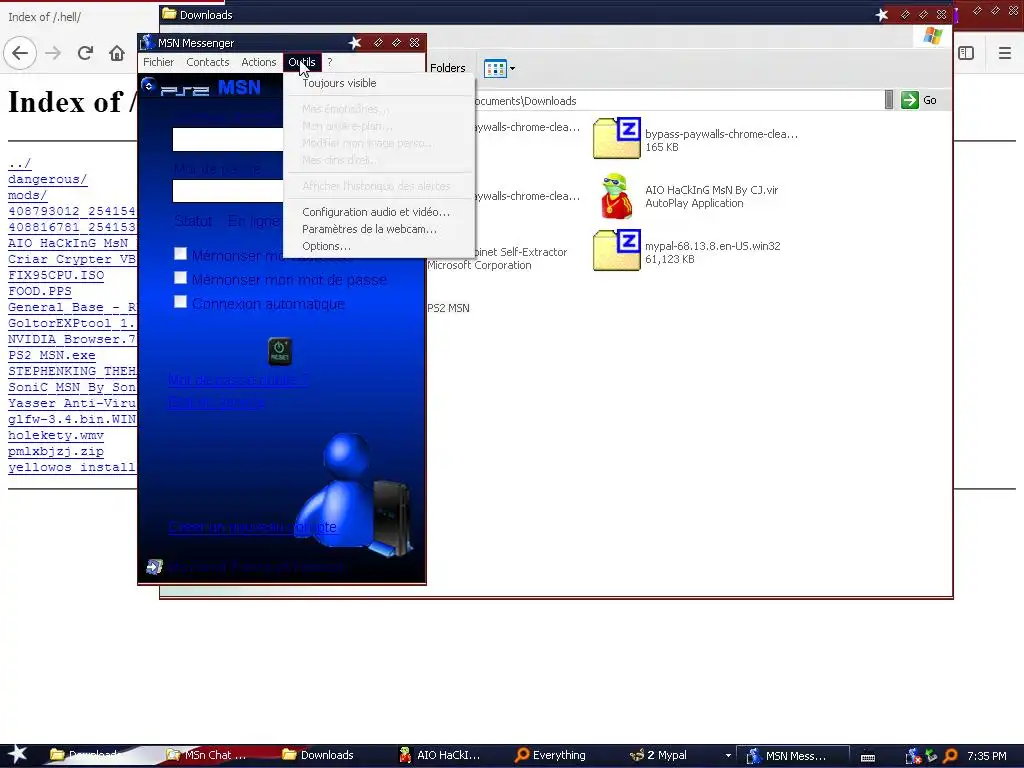Open the Outils menu in MSN Messenger
Viewport: 1024px width, 768px height.
[302, 62]
